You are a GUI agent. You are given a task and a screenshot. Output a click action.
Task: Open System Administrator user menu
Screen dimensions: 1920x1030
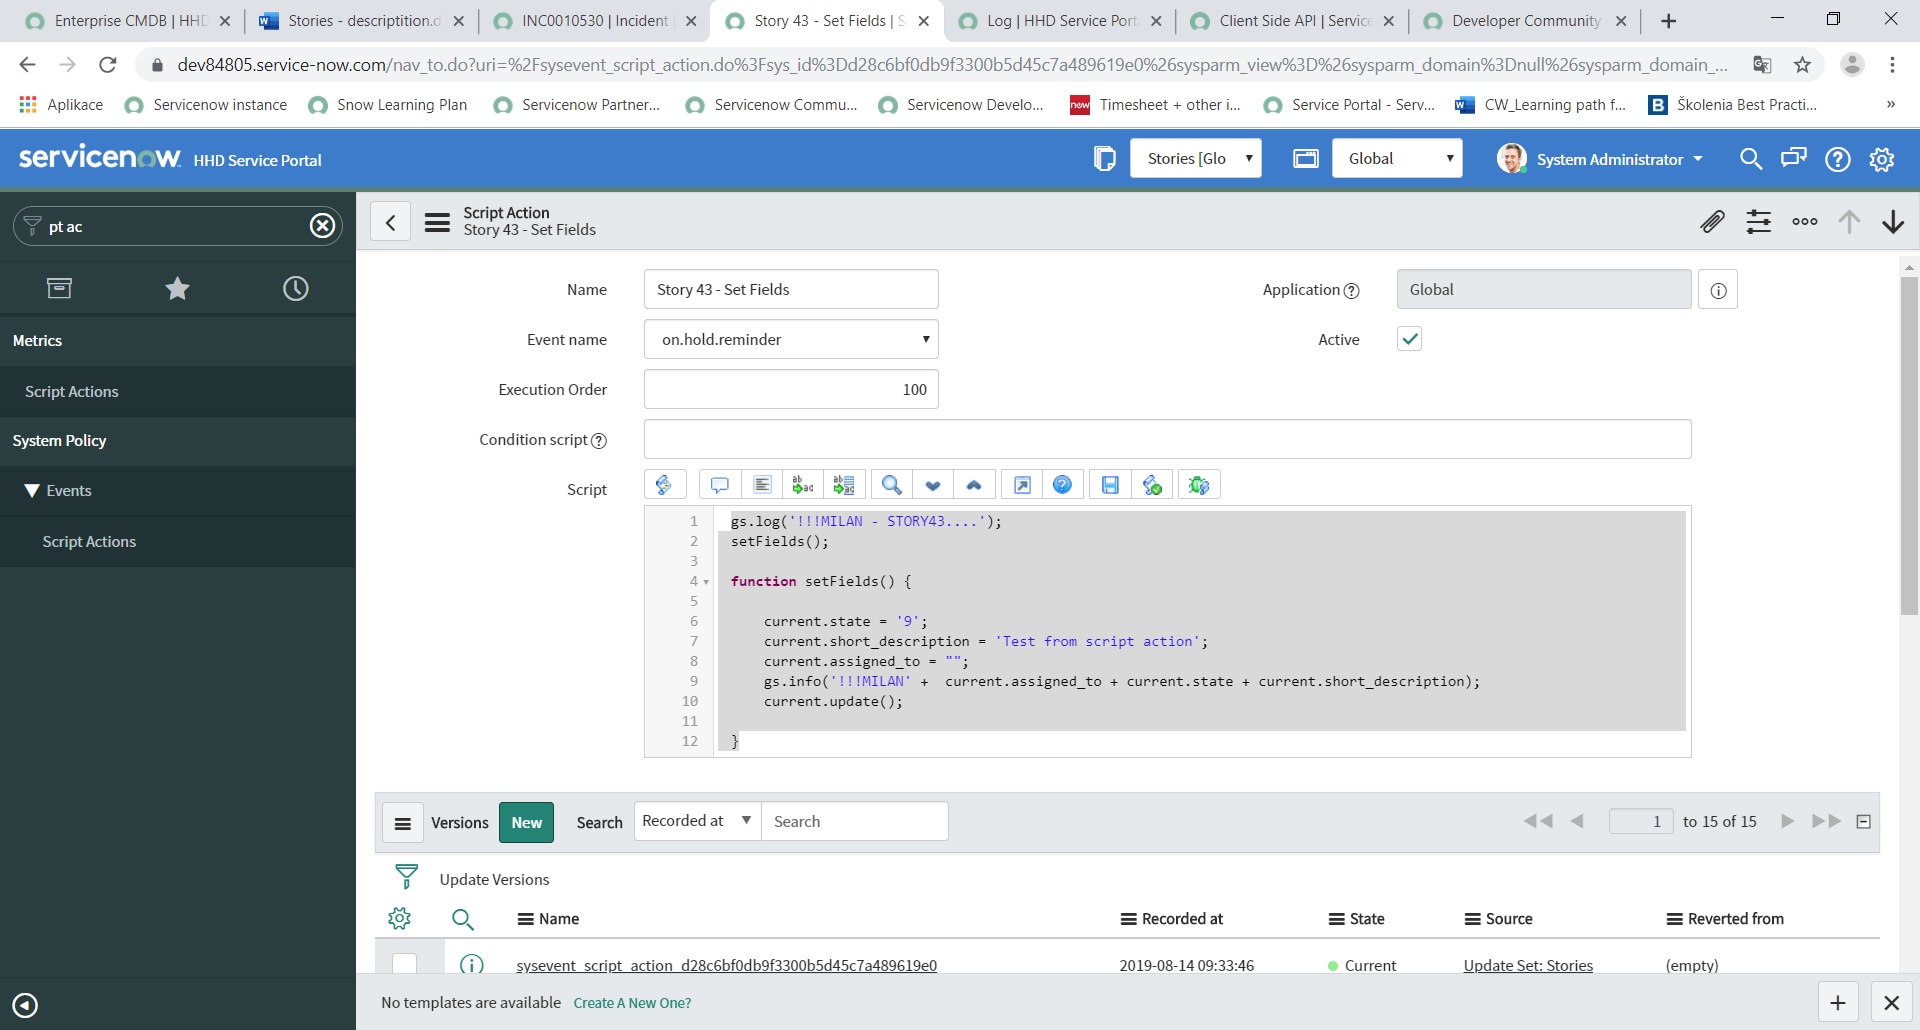1600,159
